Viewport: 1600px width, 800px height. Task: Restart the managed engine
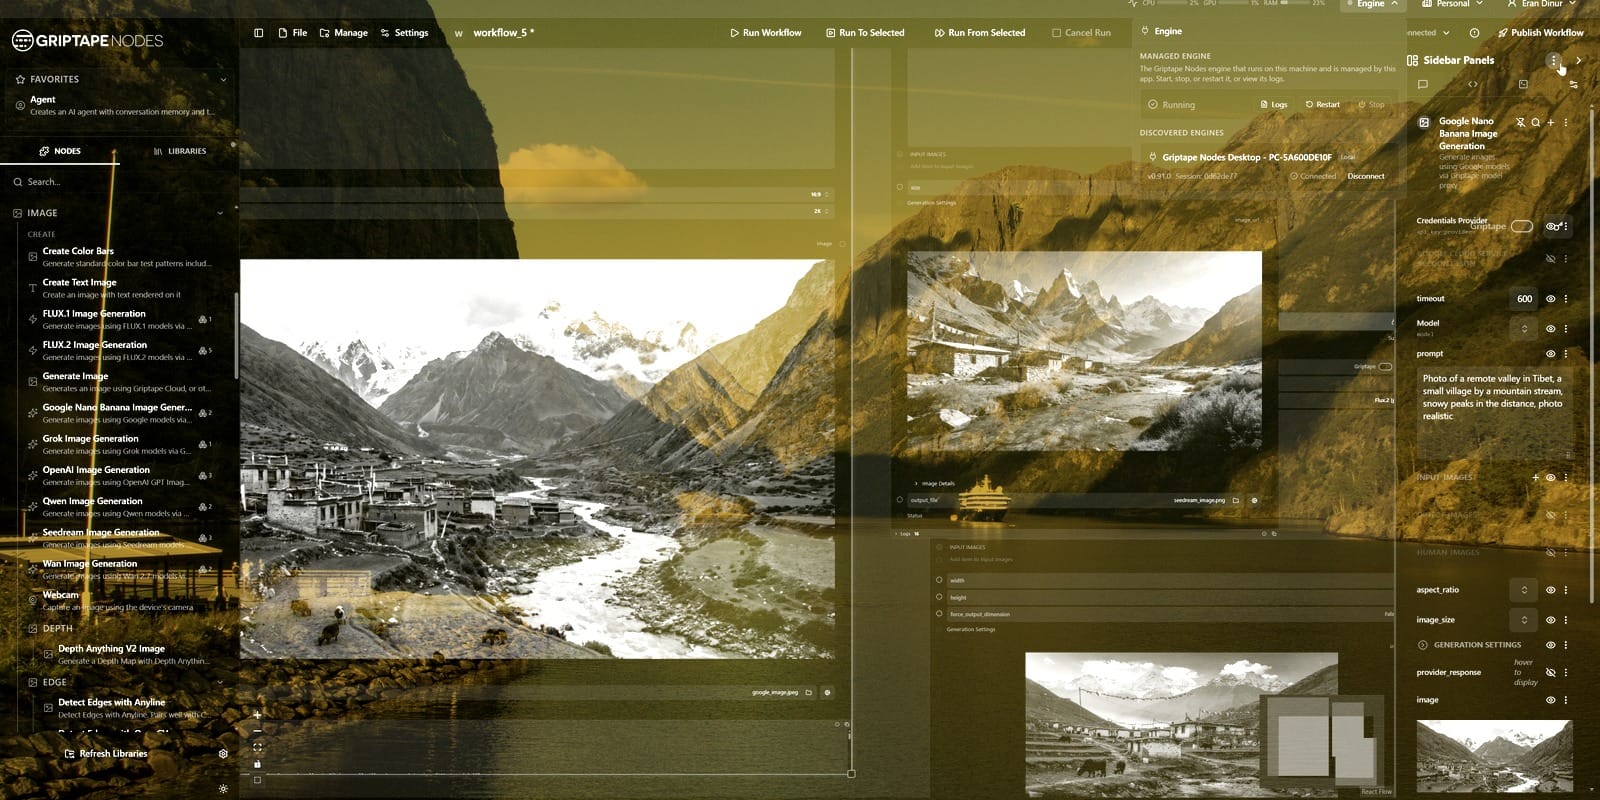[x=1322, y=104]
